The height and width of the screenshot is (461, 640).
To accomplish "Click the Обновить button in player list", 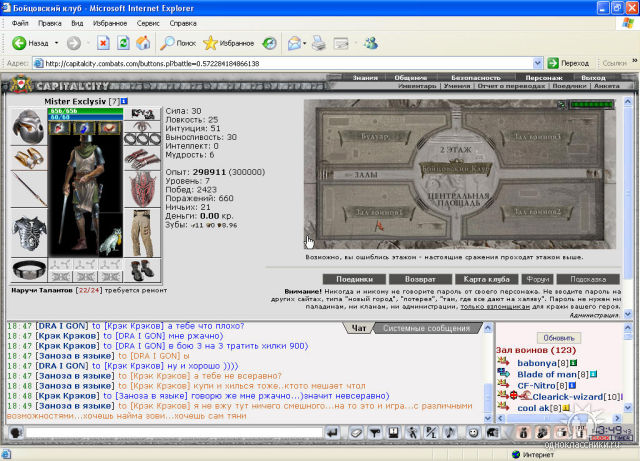I will [559, 338].
